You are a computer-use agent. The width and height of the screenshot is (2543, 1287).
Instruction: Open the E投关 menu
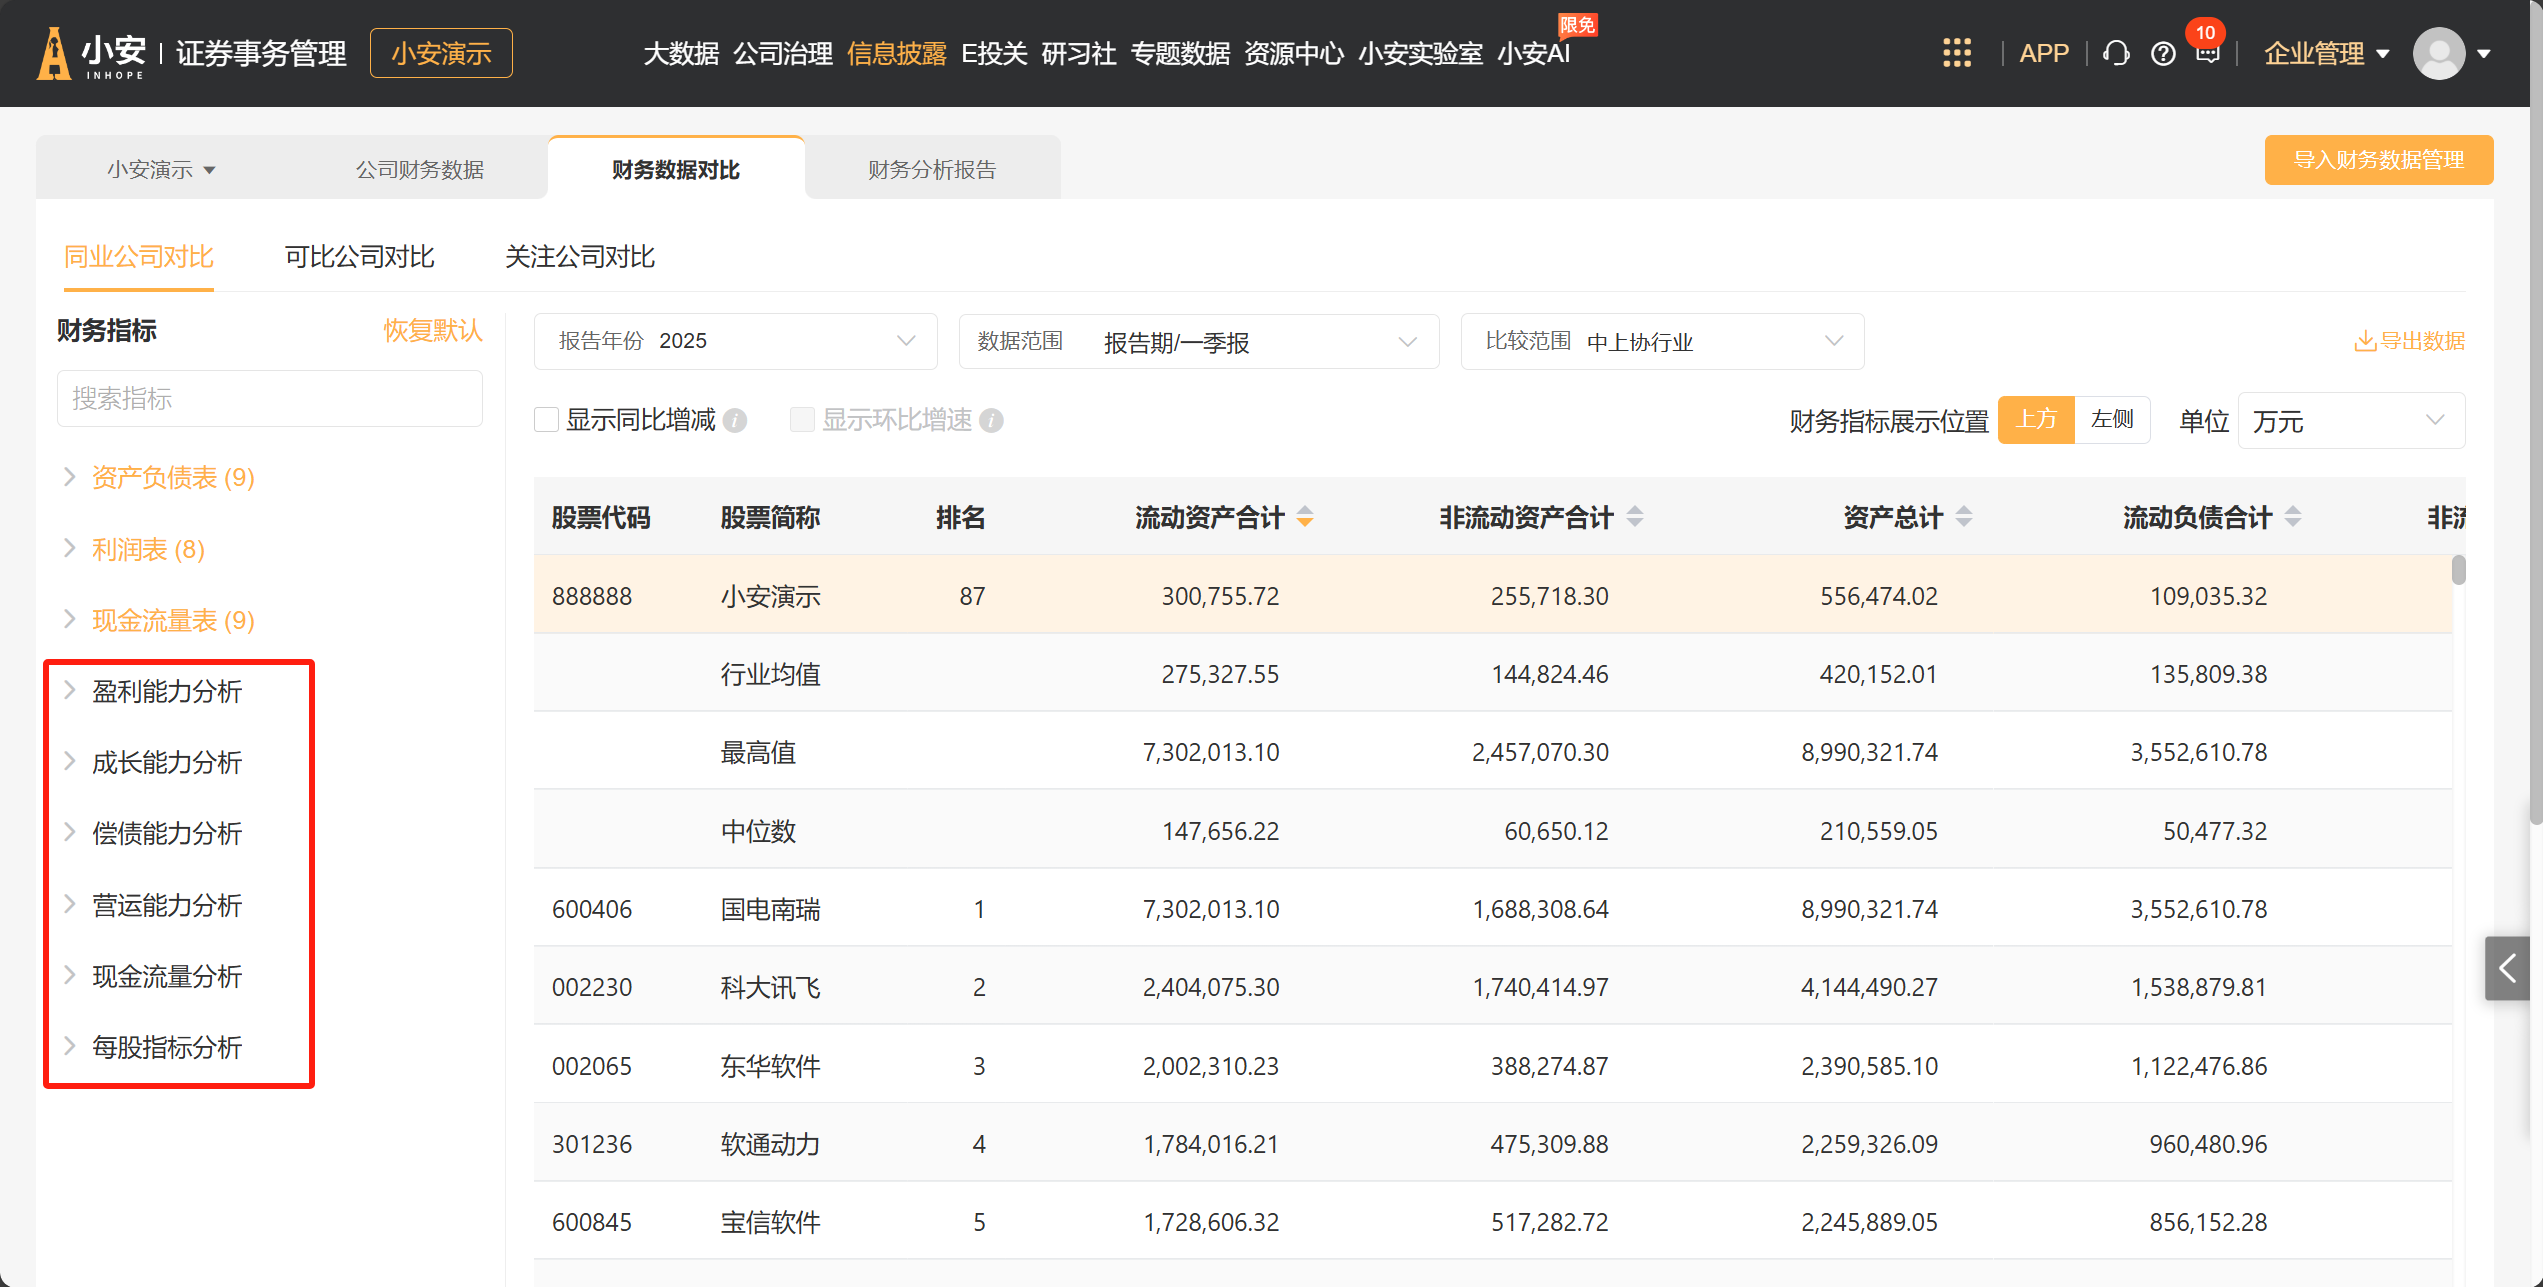click(994, 54)
